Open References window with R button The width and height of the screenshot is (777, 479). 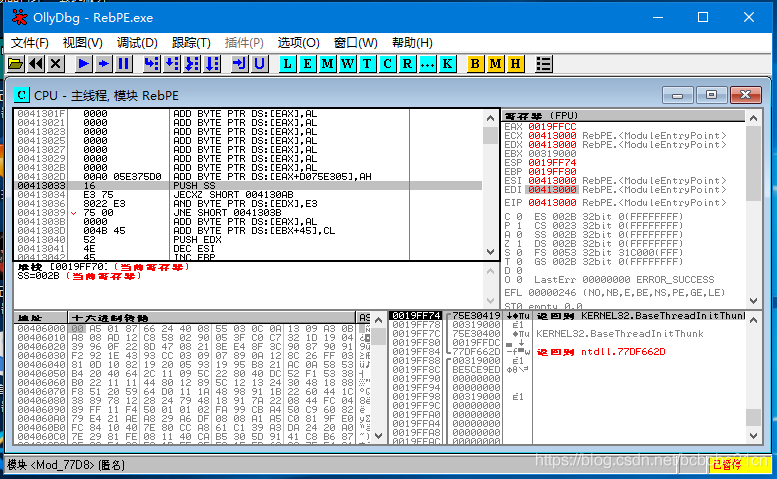coord(407,63)
